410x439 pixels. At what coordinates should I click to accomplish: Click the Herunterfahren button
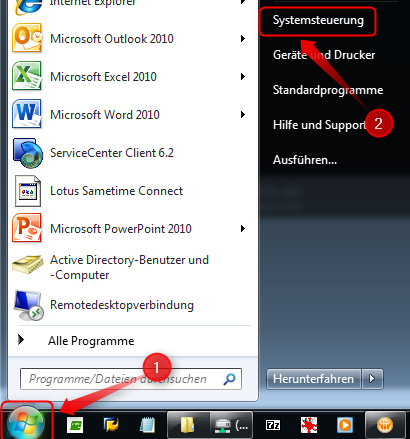point(313,379)
